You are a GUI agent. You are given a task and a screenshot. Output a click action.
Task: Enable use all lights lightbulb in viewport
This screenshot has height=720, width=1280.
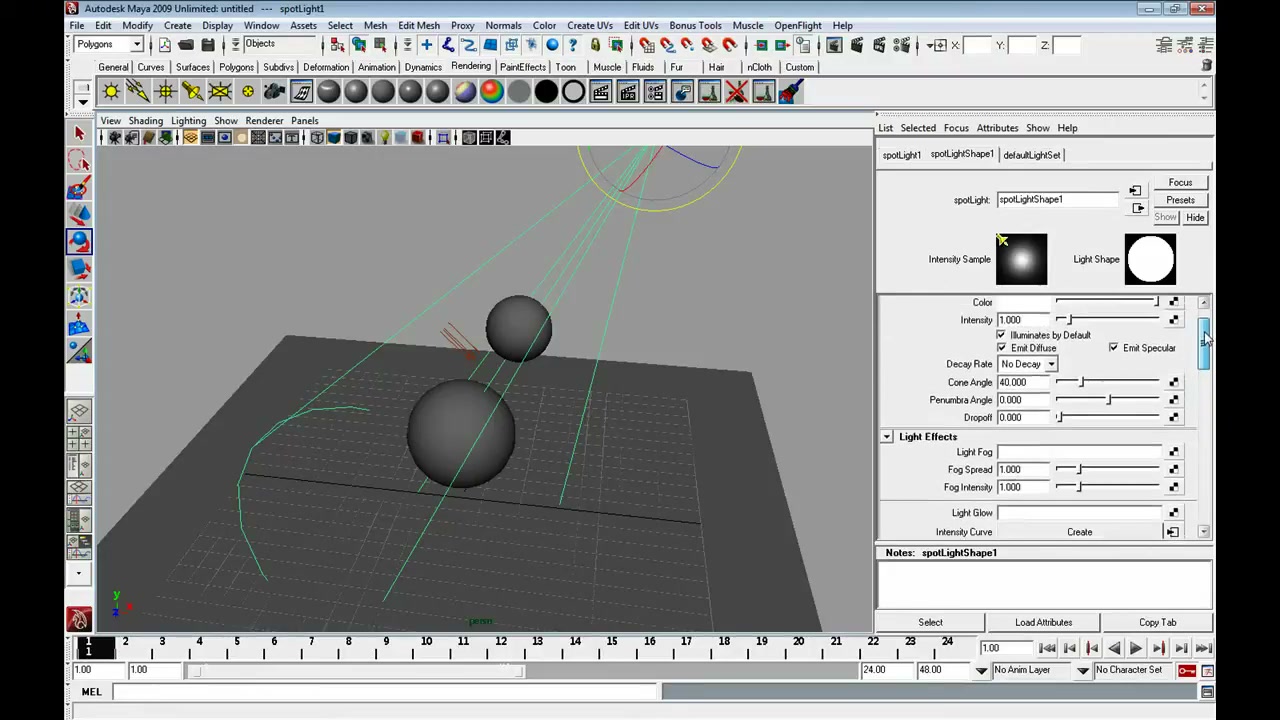click(x=384, y=138)
